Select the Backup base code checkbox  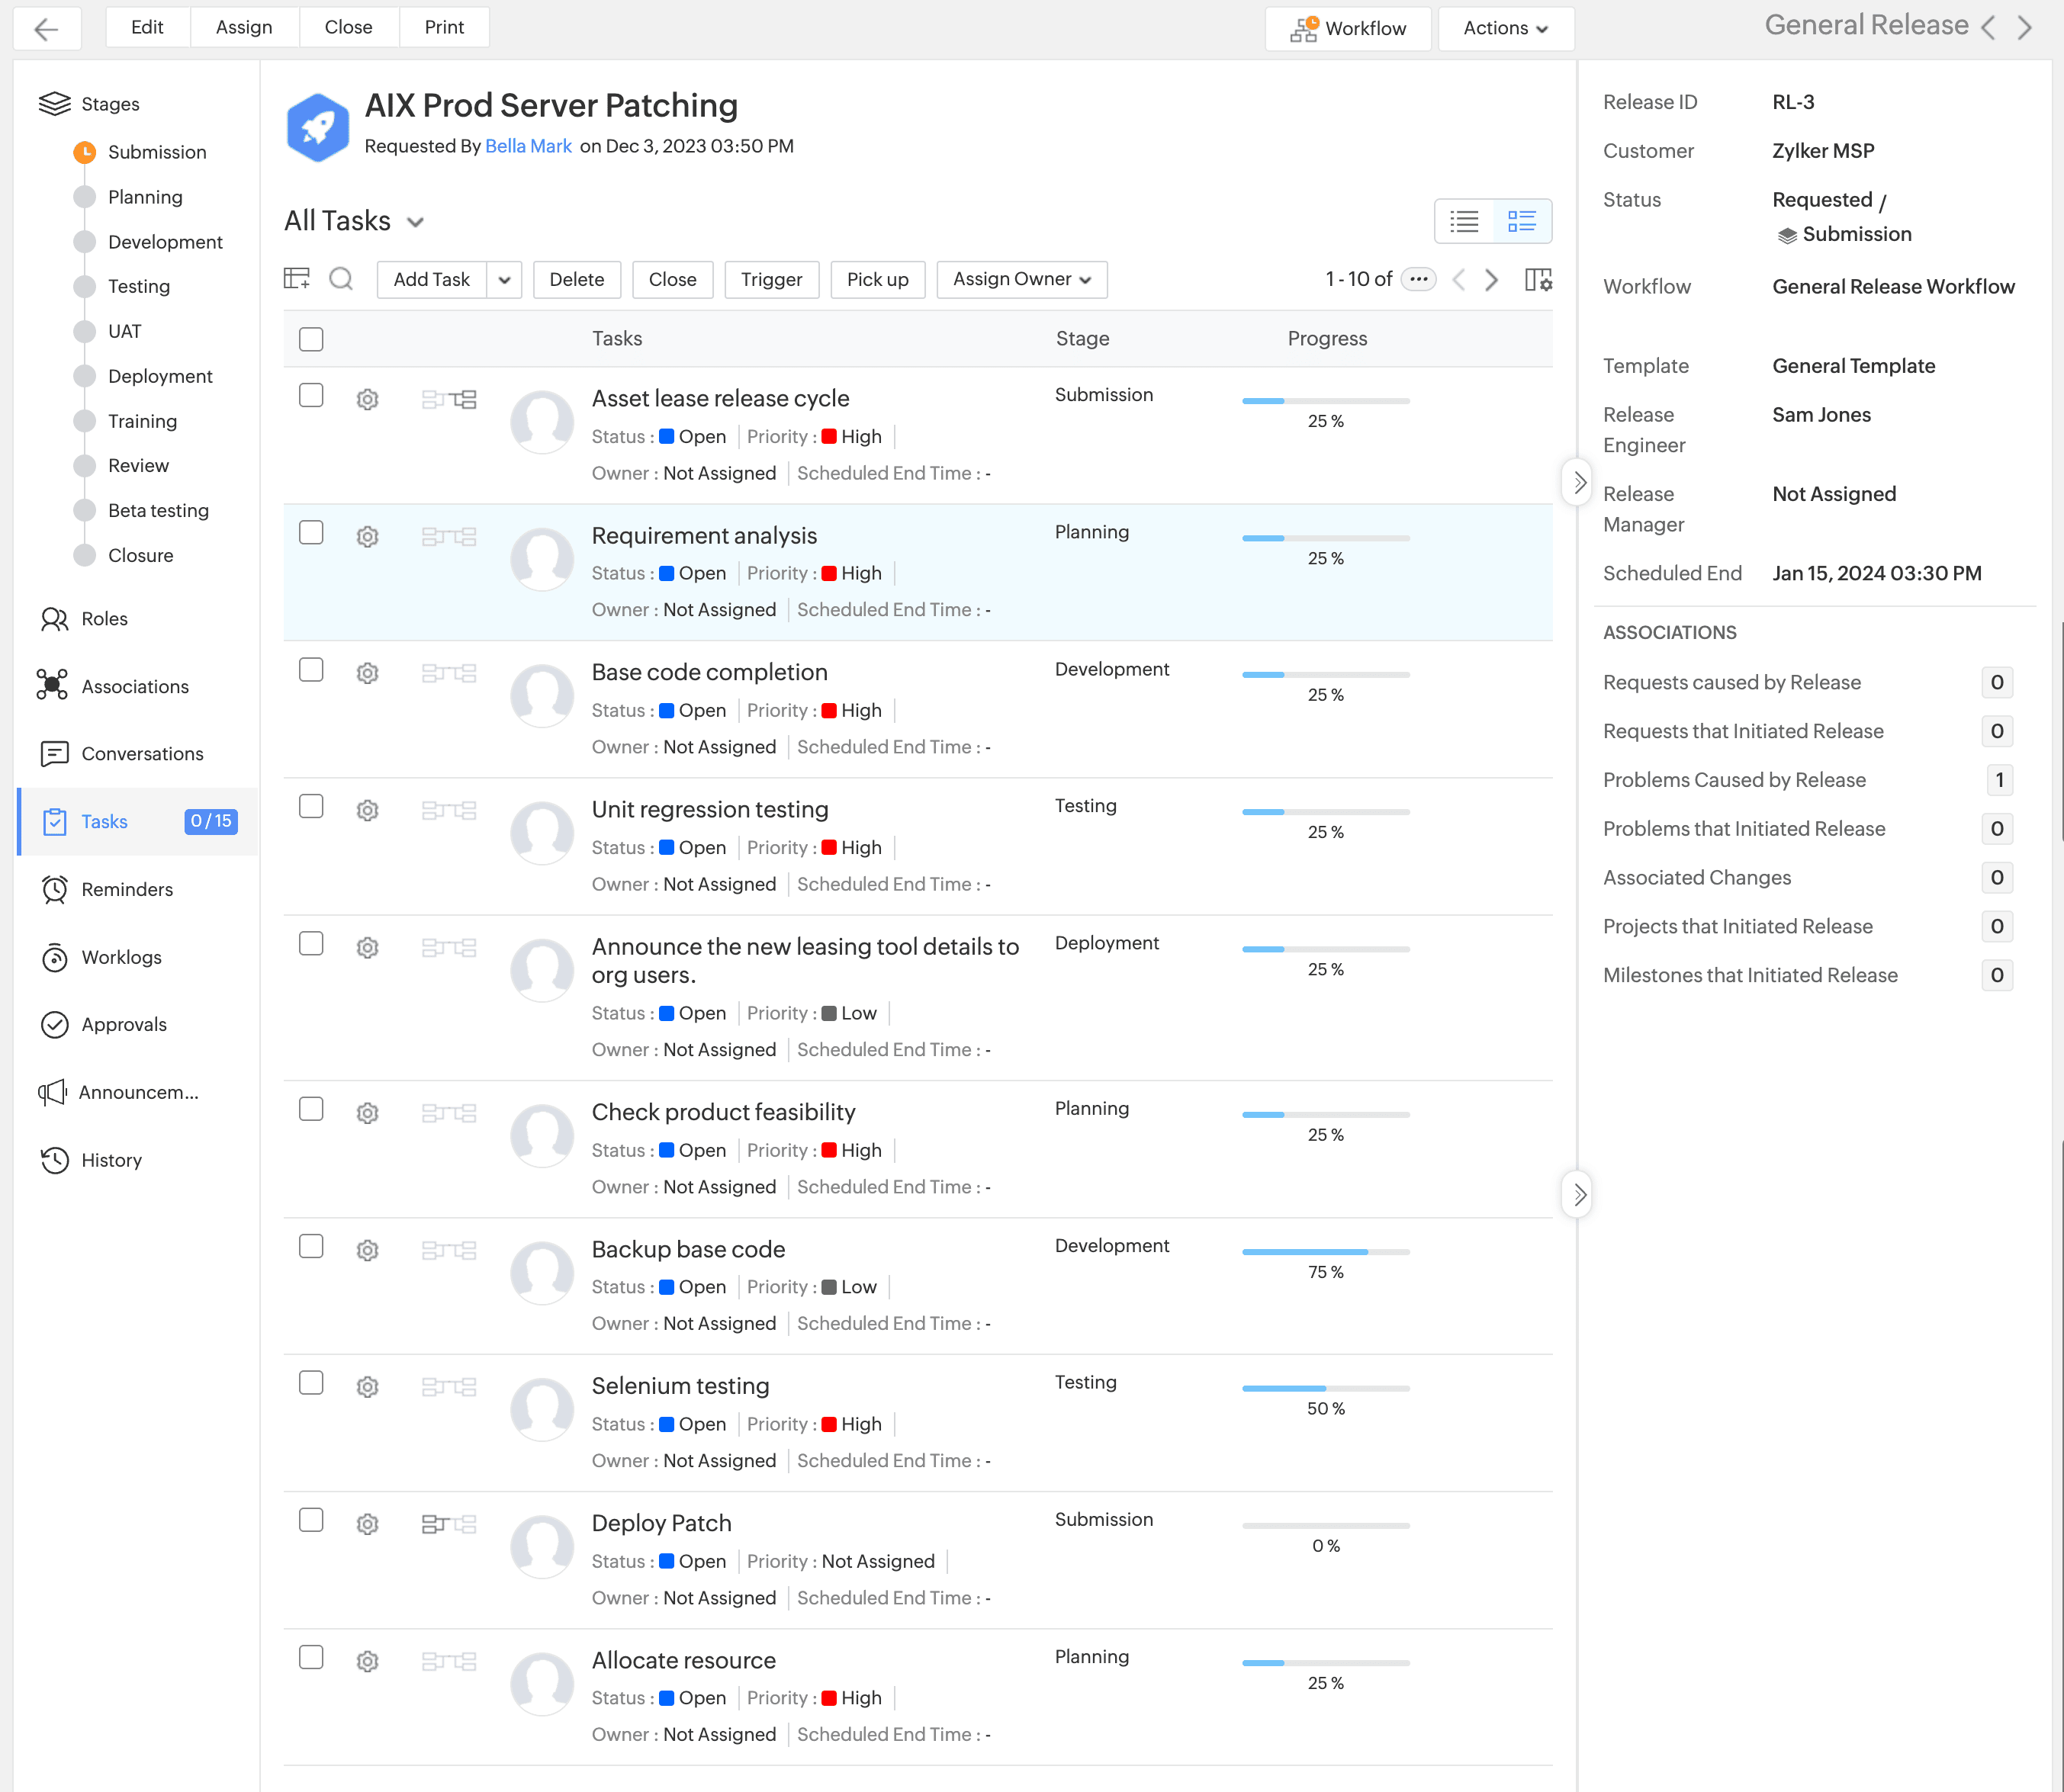[x=311, y=1246]
